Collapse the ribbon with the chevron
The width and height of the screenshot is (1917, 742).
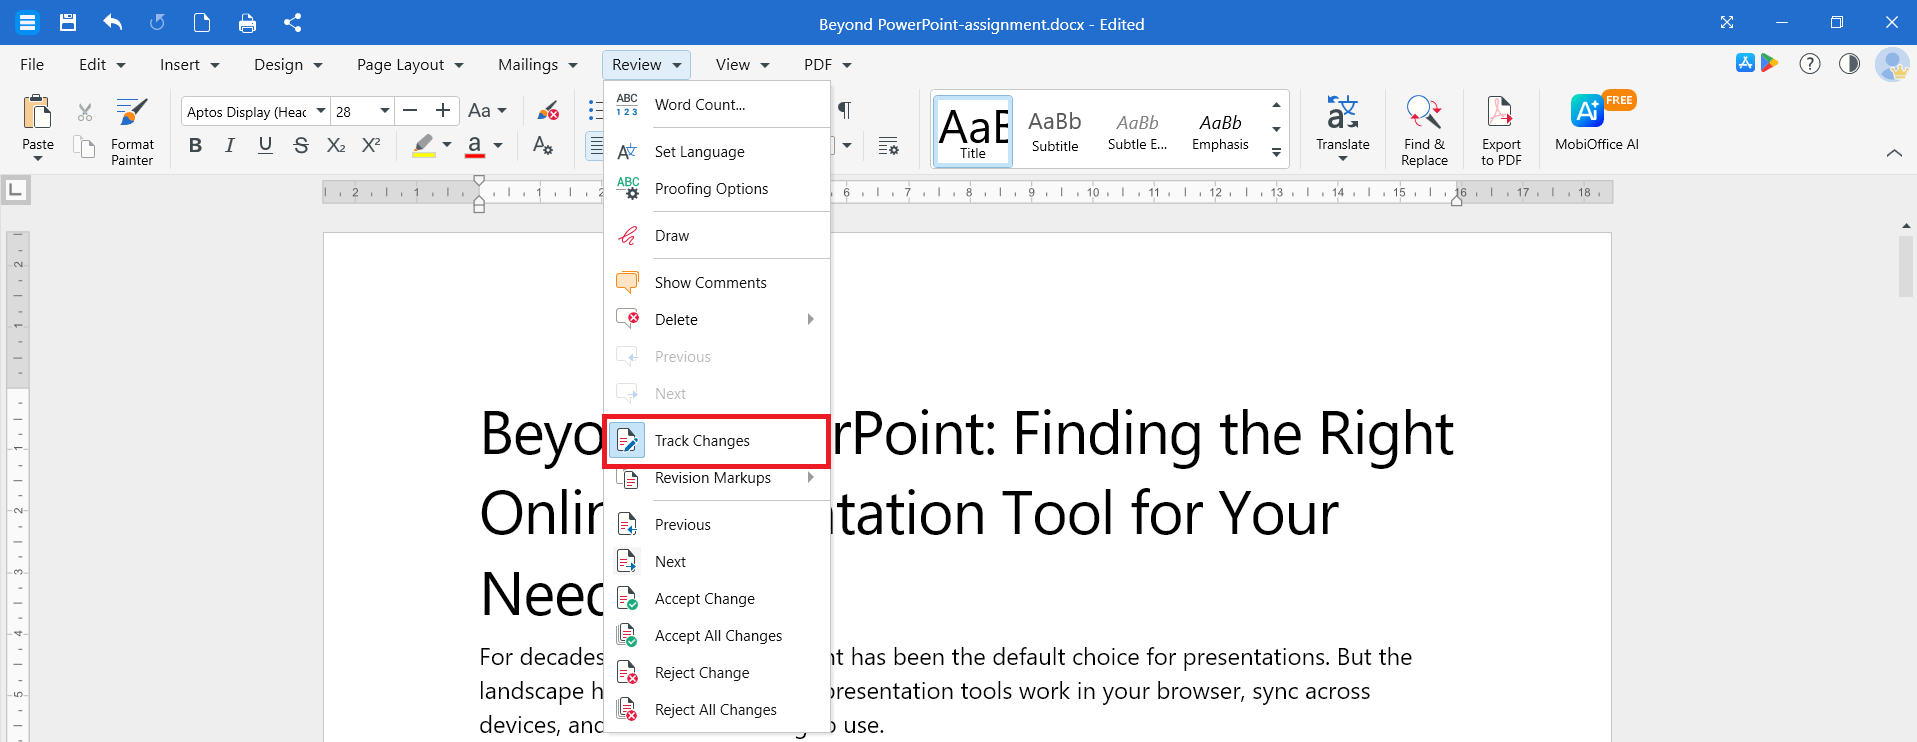[x=1894, y=153]
